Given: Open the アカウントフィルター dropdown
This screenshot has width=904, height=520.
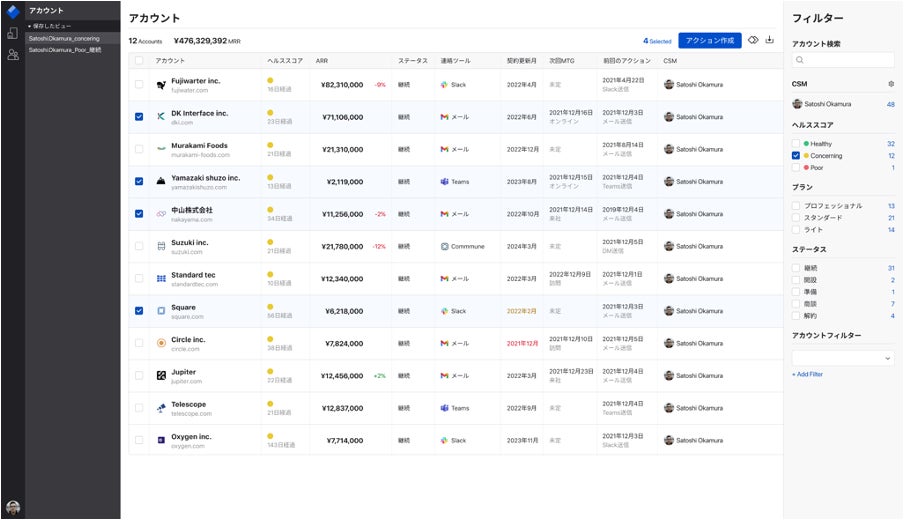Looking at the screenshot, I should coord(842,357).
